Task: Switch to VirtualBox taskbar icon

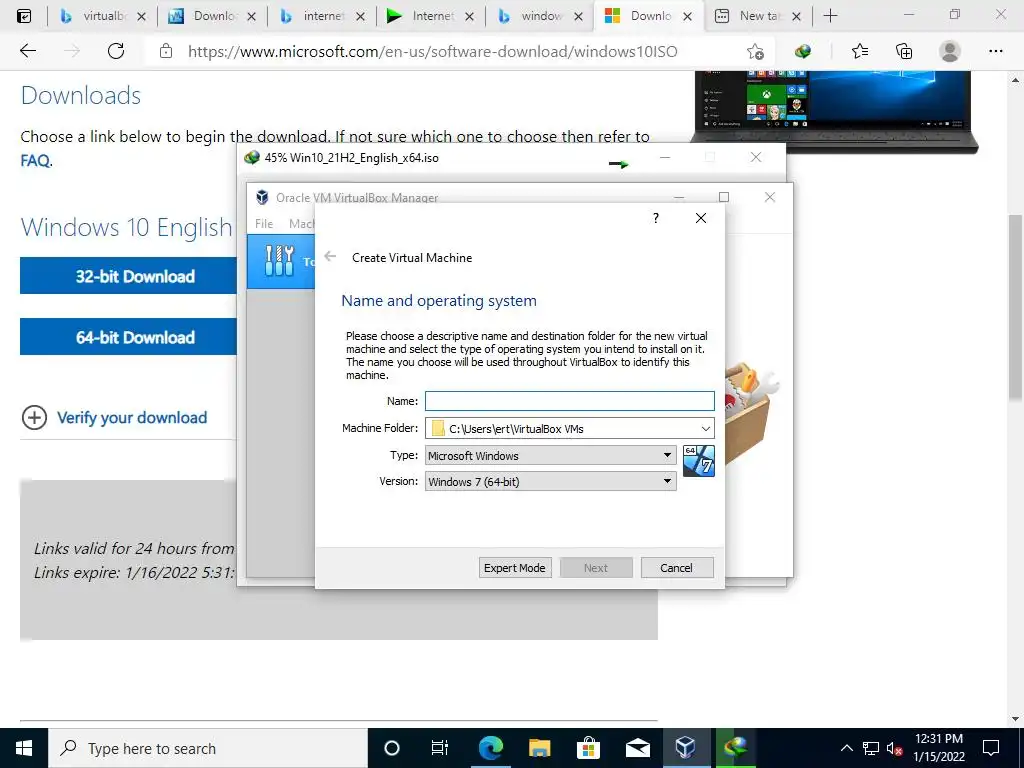Action: (686, 748)
